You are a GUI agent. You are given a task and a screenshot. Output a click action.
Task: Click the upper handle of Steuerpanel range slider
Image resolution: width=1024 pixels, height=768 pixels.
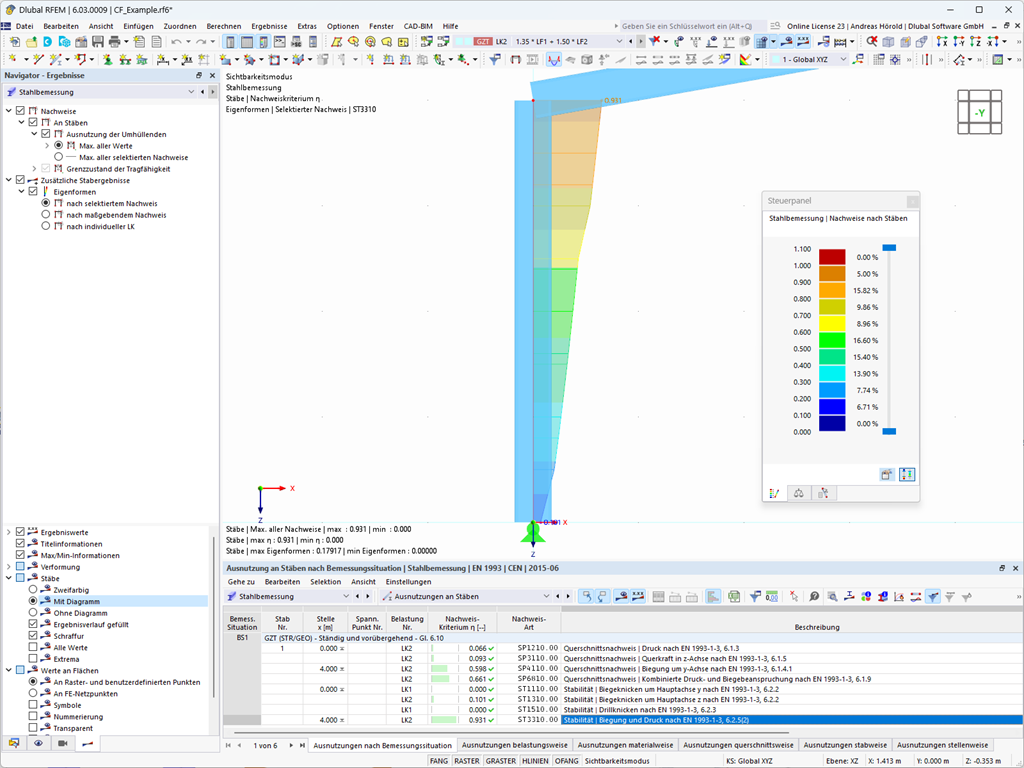click(x=889, y=248)
